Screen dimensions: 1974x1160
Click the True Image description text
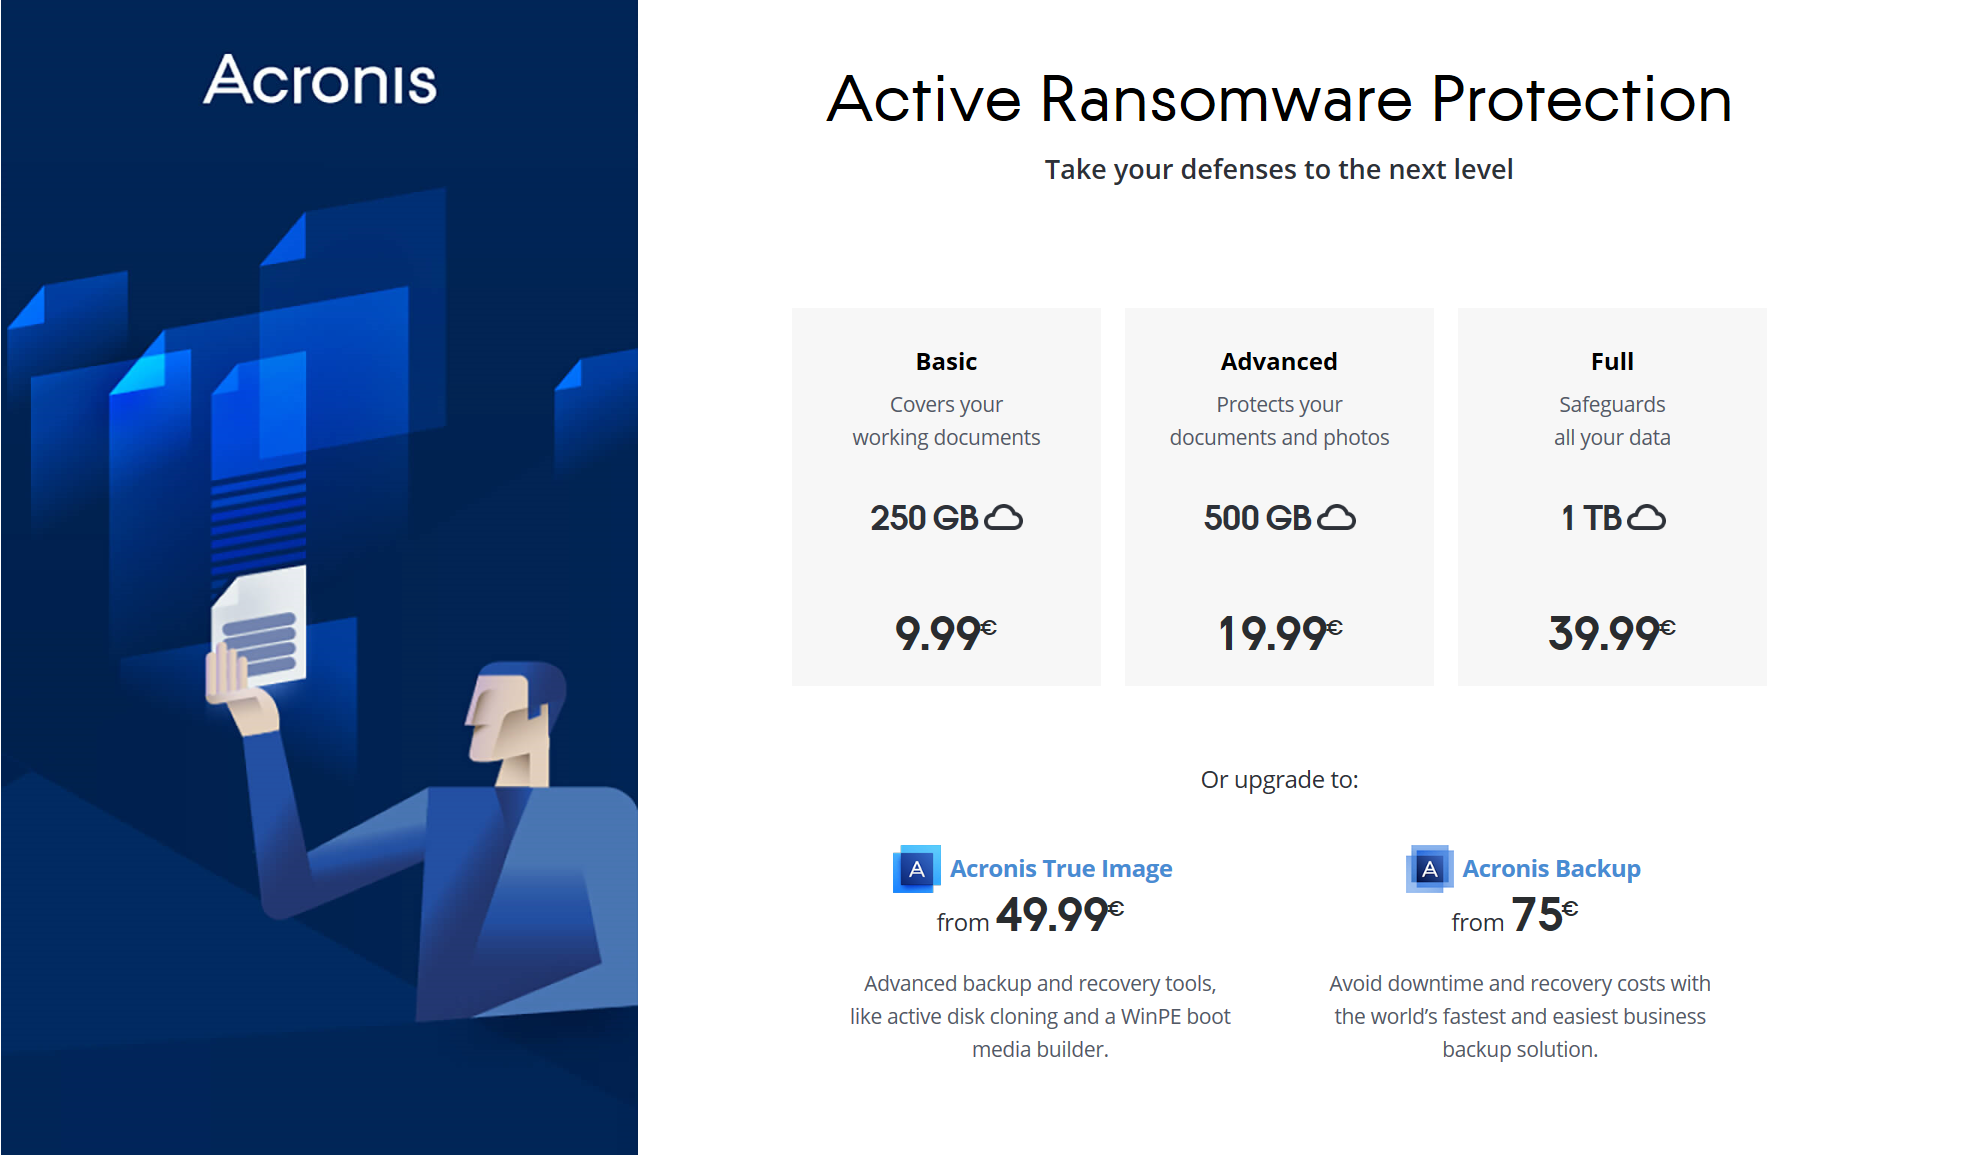click(x=1040, y=1016)
